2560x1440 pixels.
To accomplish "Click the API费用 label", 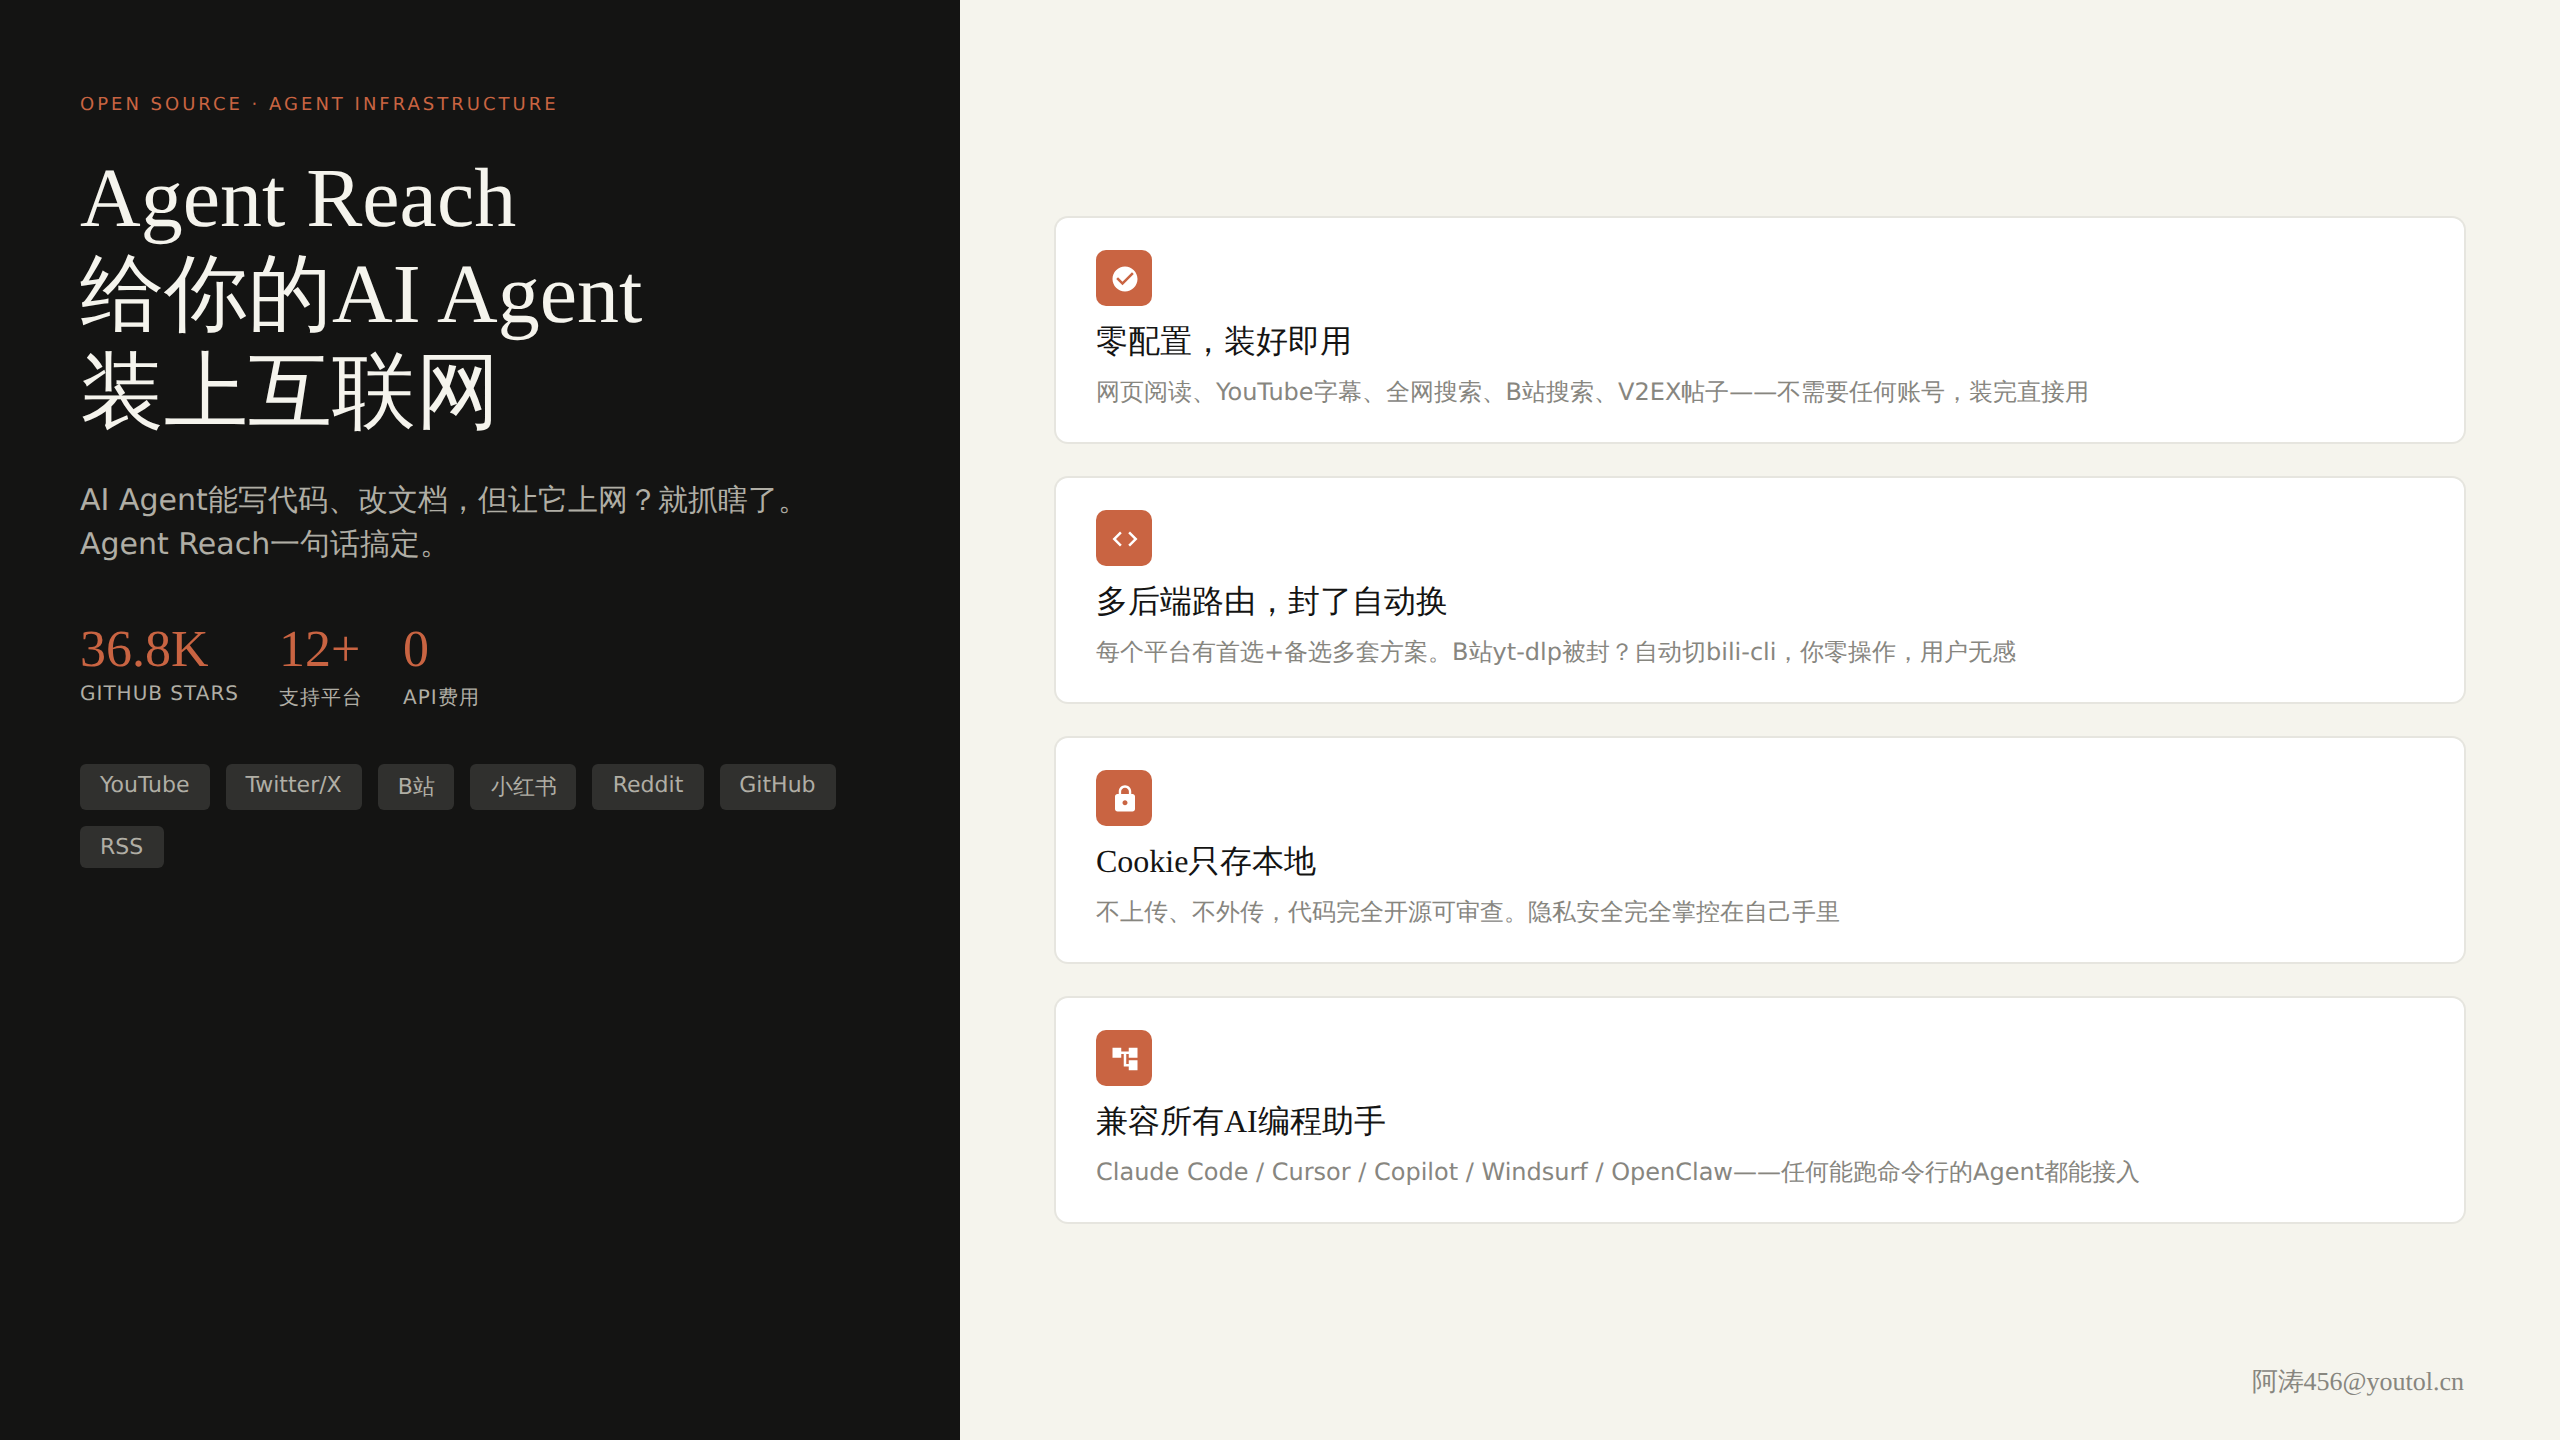I will coord(441,697).
